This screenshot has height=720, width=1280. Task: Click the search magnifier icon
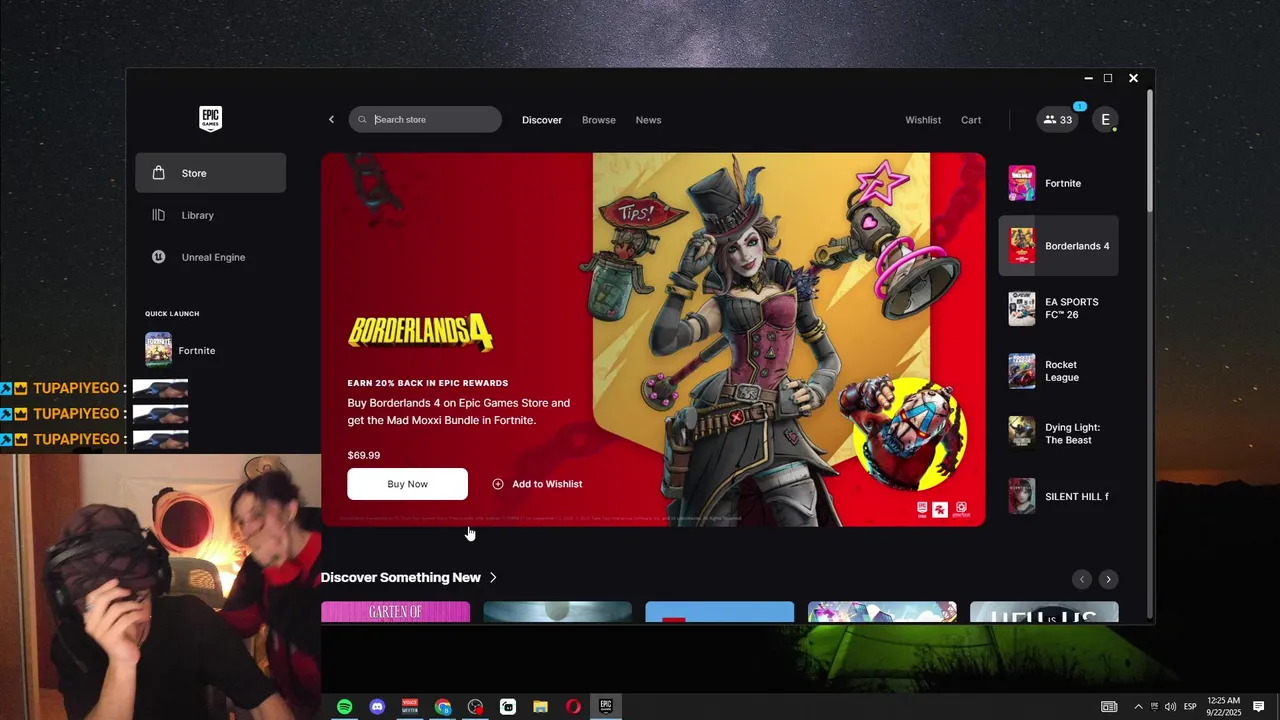click(x=363, y=120)
